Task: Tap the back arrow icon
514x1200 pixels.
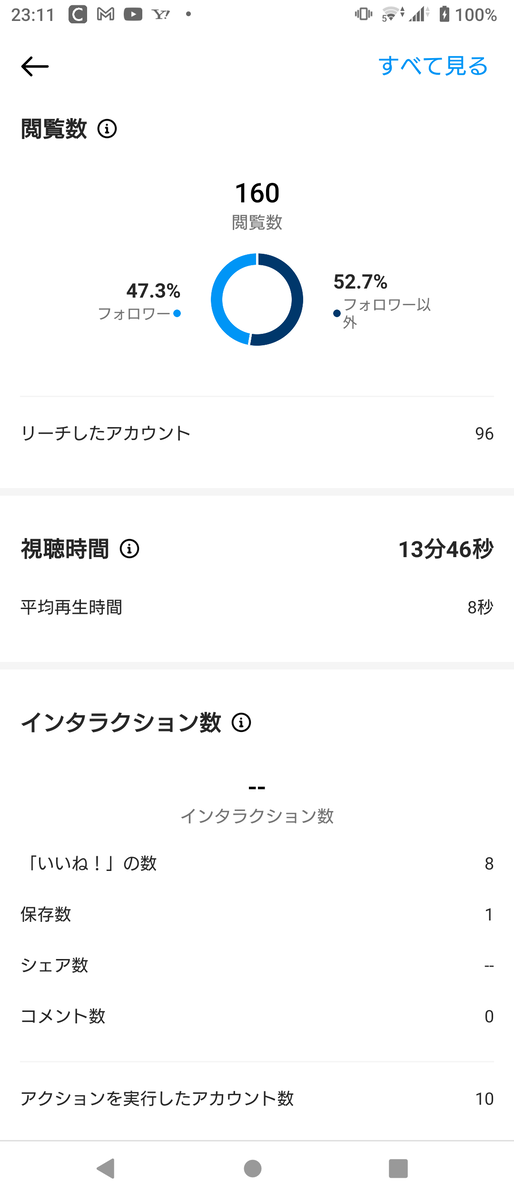Action: [x=35, y=67]
